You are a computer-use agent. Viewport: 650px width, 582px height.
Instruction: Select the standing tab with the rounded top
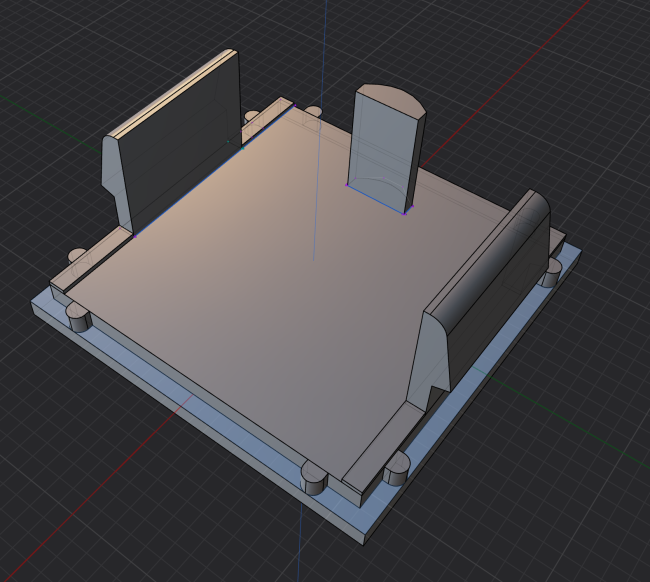point(383,149)
